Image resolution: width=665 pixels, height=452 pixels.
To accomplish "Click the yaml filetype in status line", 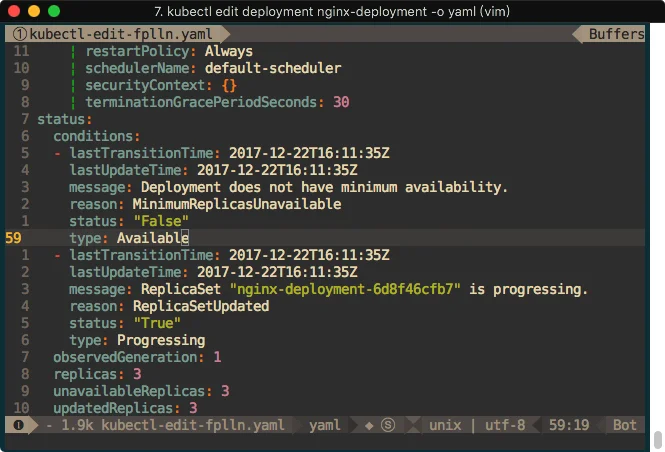I will point(325,425).
